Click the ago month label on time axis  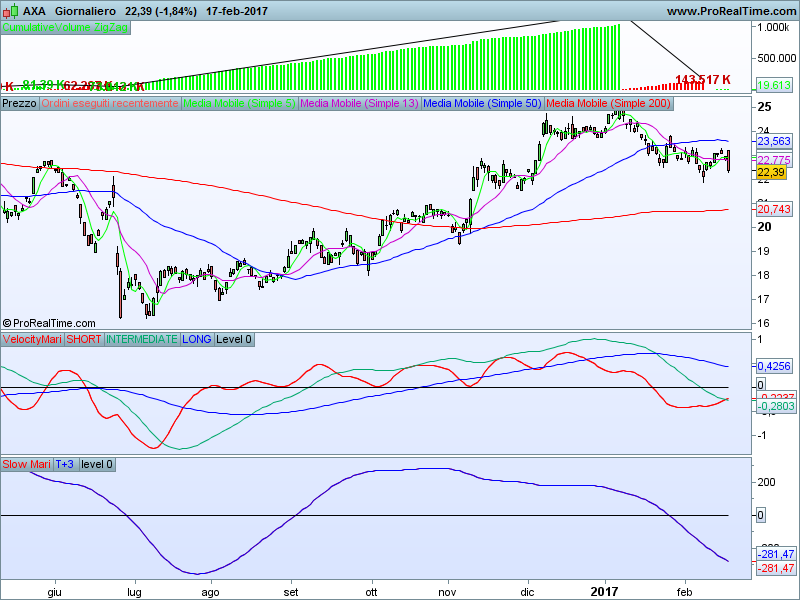click(210, 592)
